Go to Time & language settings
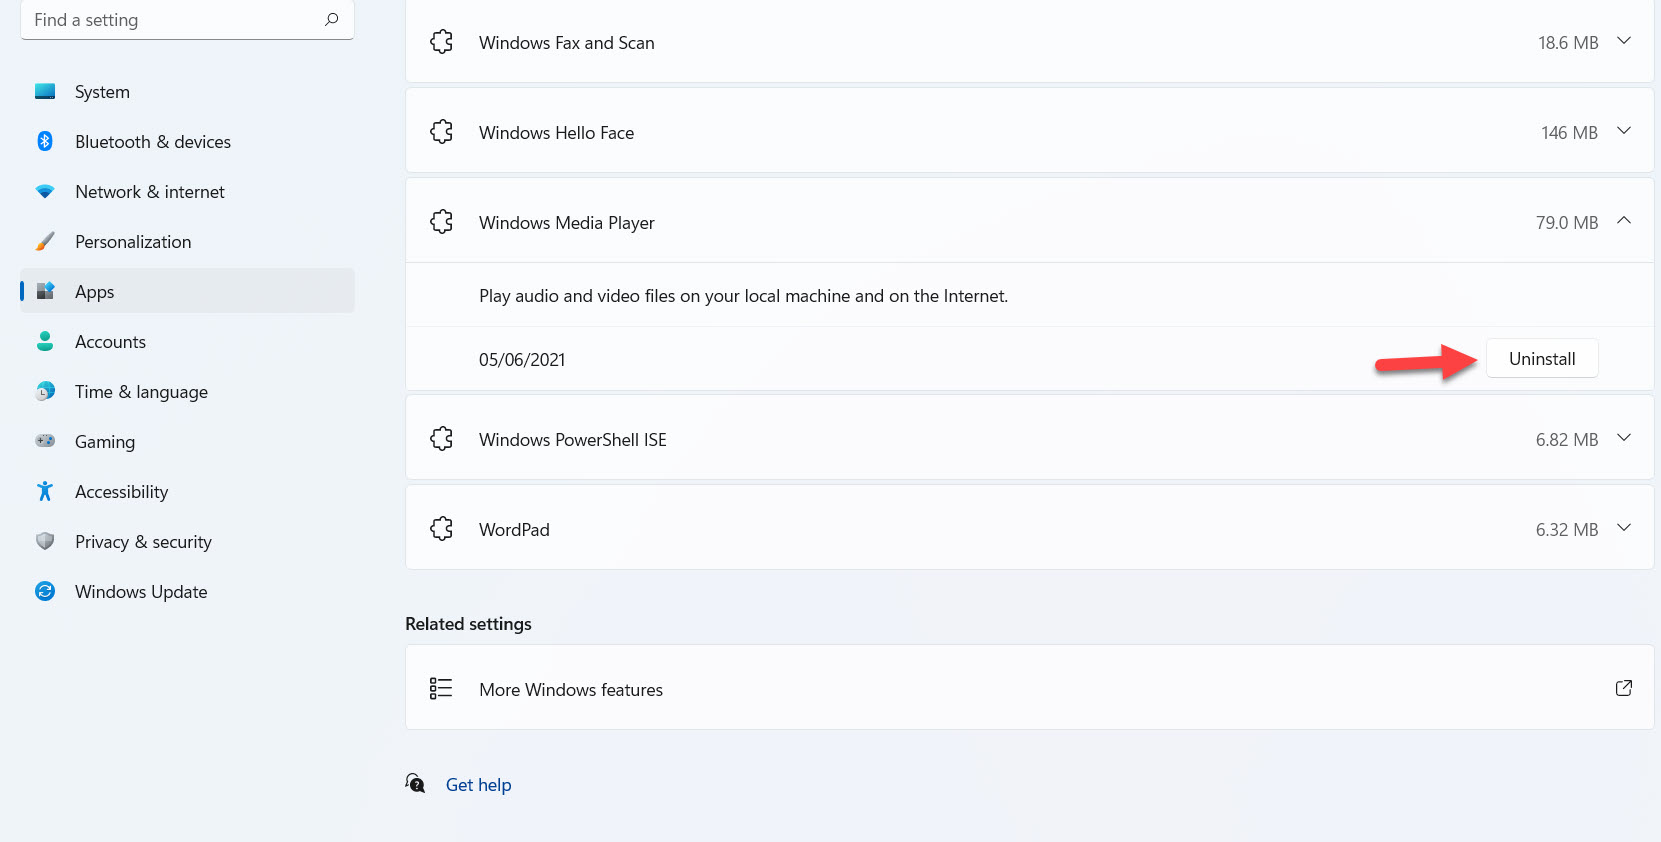The width and height of the screenshot is (1661, 842). click(141, 392)
